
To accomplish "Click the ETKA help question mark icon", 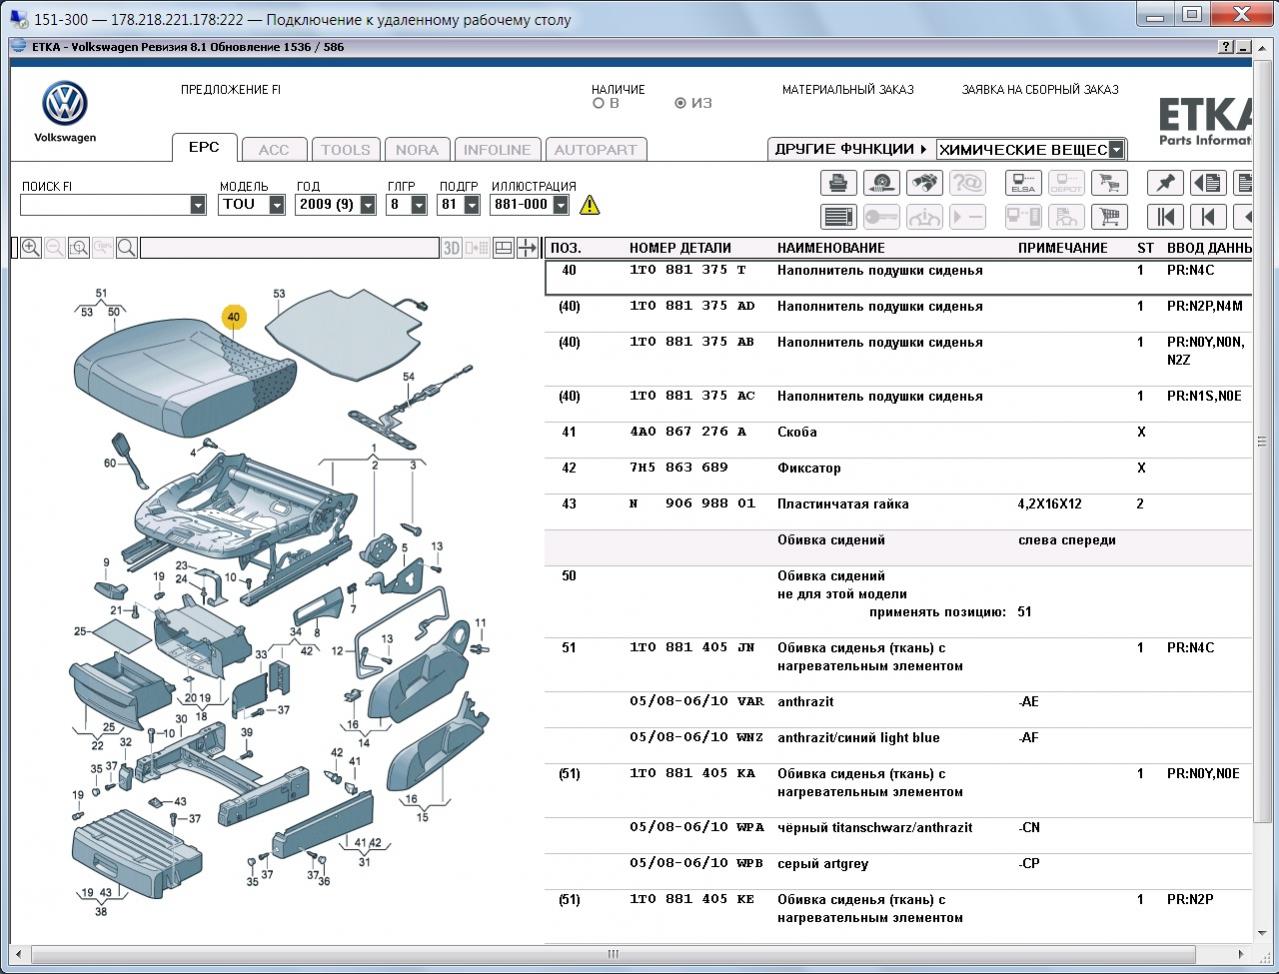I will tap(1226, 47).
